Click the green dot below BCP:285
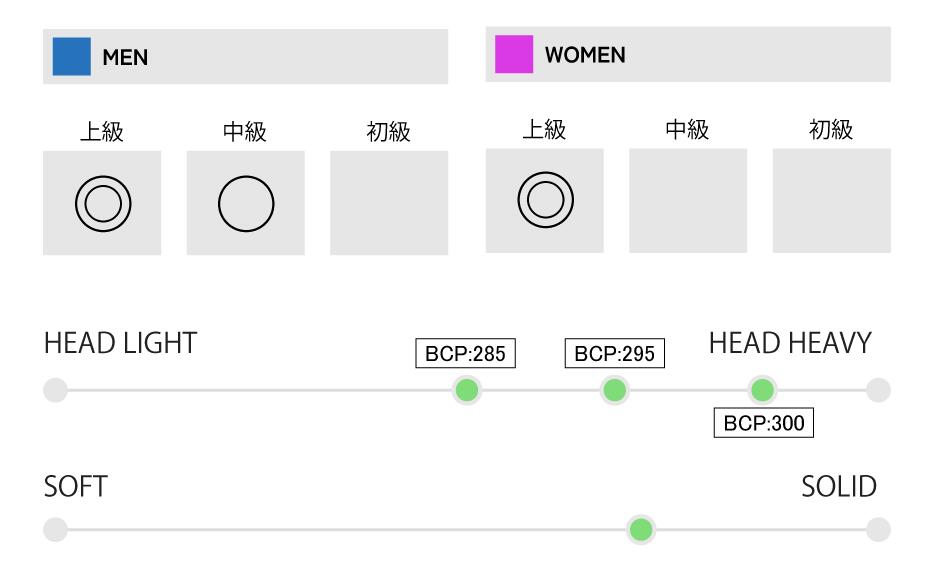This screenshot has width=931, height=573. click(x=466, y=390)
